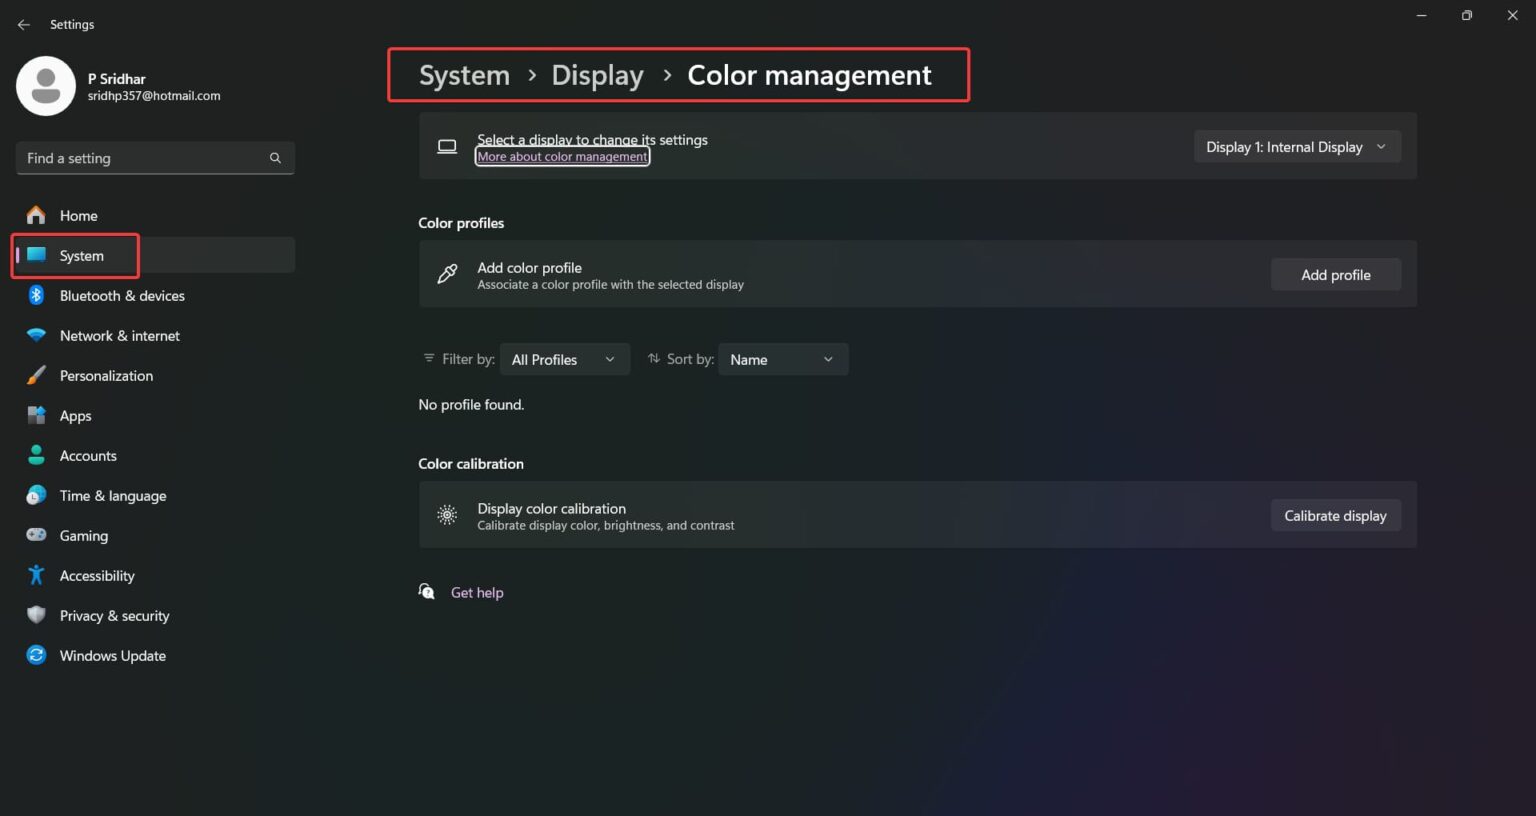Click the Accessibility icon
The height and width of the screenshot is (816, 1536).
click(x=36, y=575)
